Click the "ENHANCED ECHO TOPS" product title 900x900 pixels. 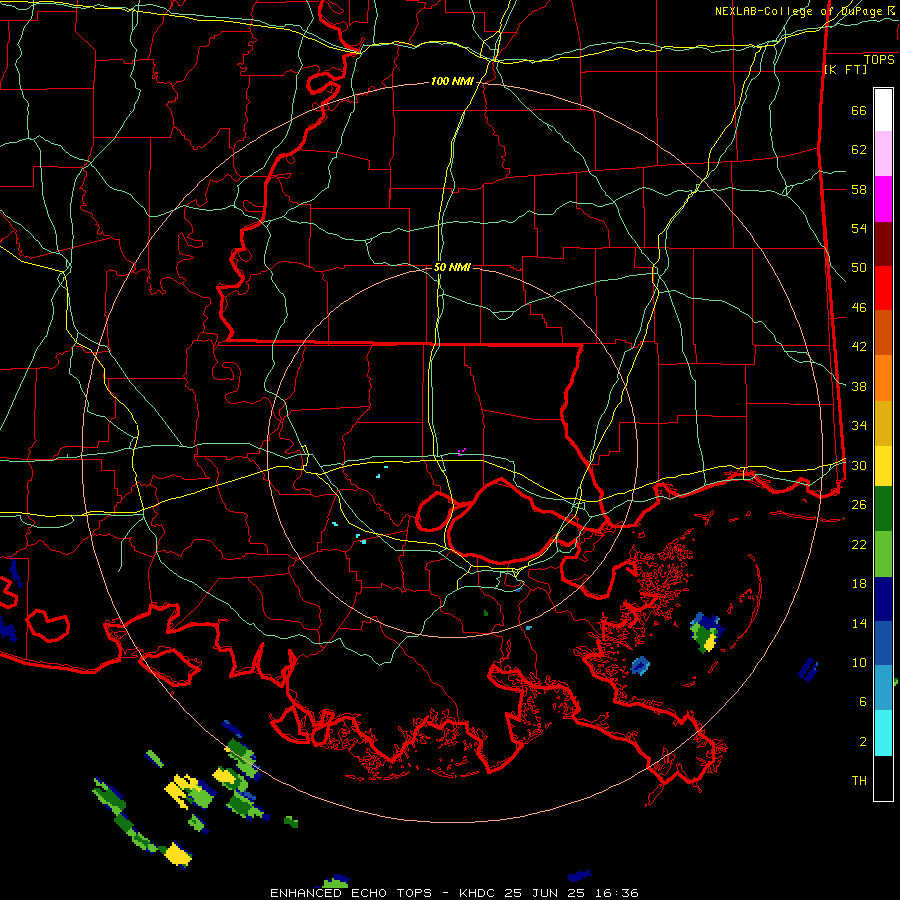coord(351,893)
